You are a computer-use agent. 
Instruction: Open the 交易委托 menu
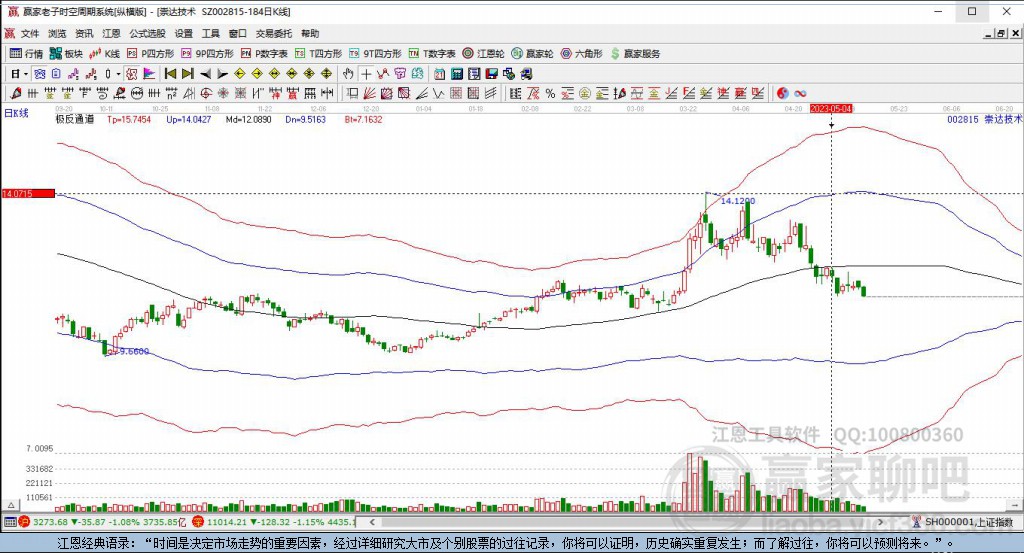coord(273,33)
